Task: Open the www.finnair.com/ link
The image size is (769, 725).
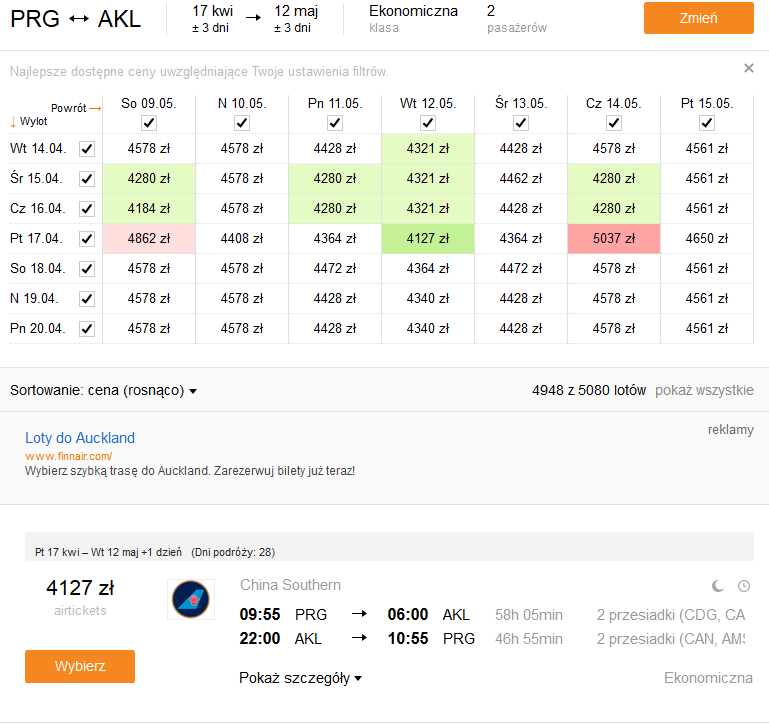Action: (69, 456)
